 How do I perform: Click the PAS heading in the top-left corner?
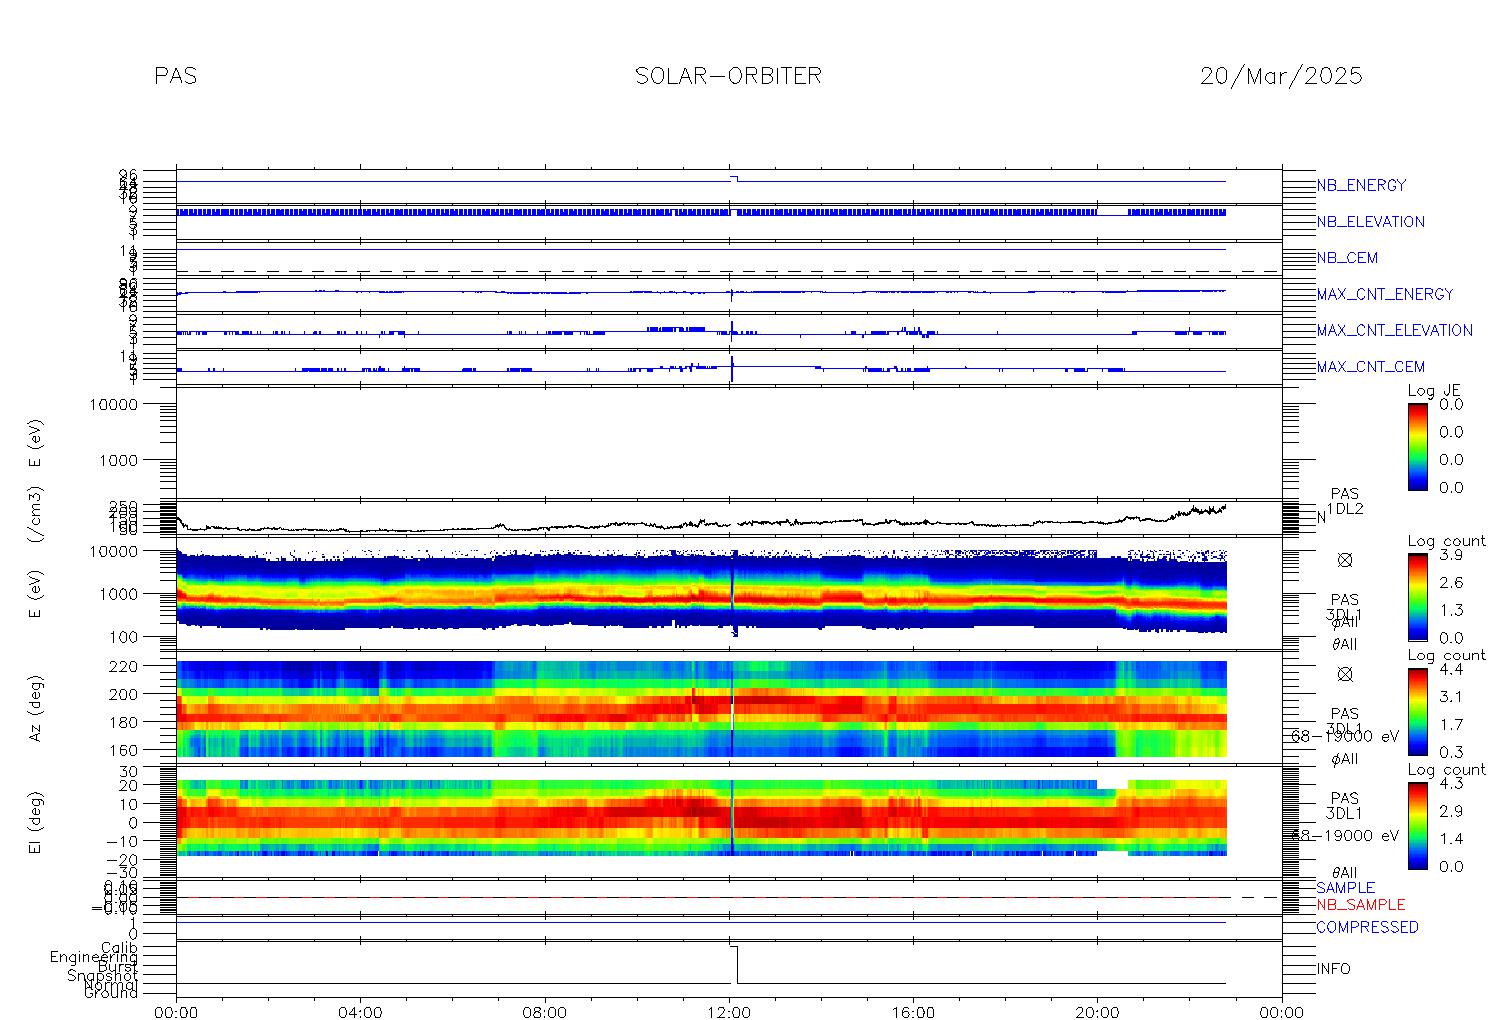click(175, 76)
